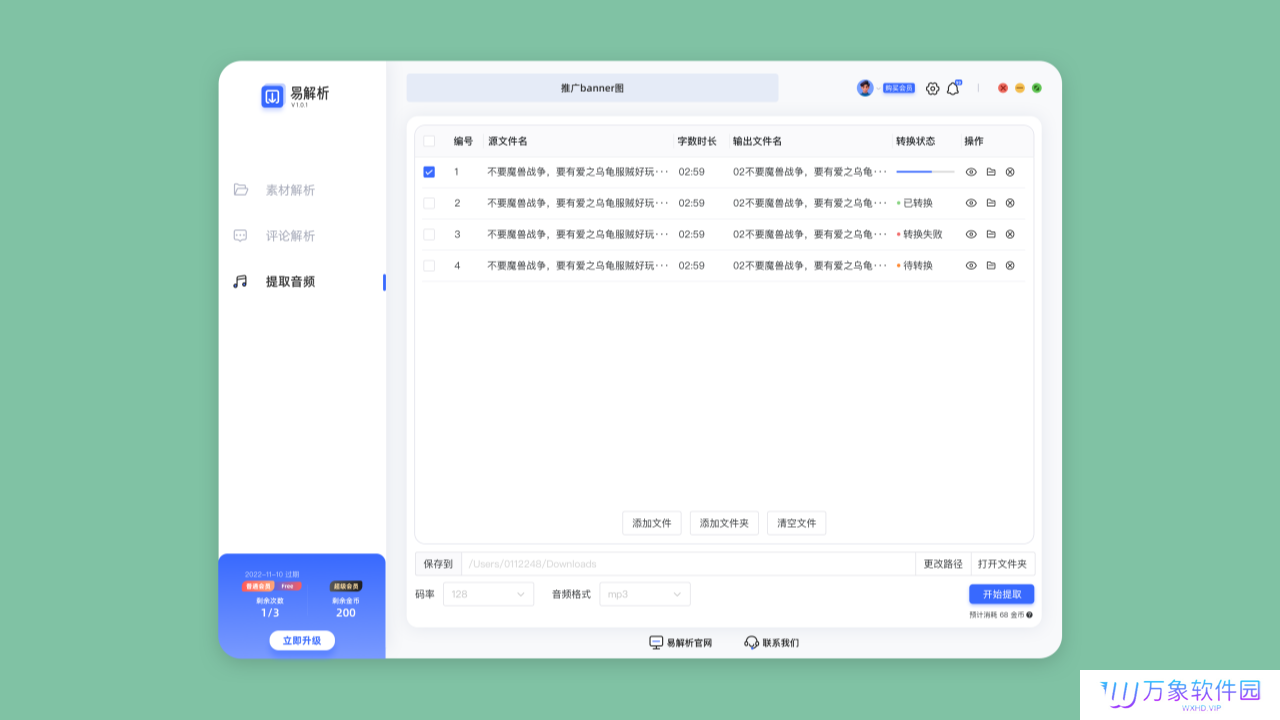Click the 普通会员 badge in membership card
The width and height of the screenshot is (1280, 720).
tap(258, 586)
